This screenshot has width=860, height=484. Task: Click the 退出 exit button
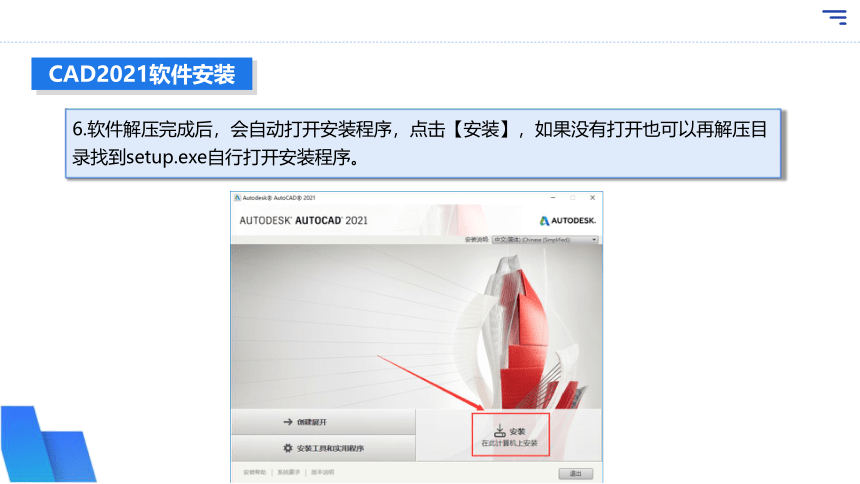tap(575, 474)
